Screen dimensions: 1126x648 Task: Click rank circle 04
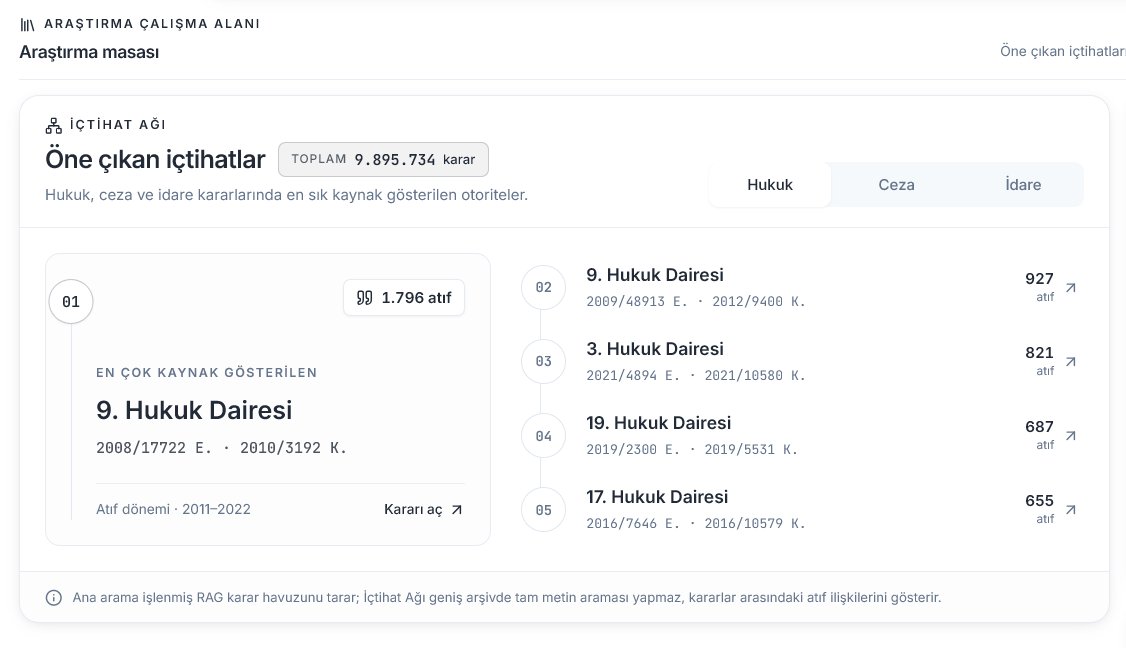[x=544, y=435]
